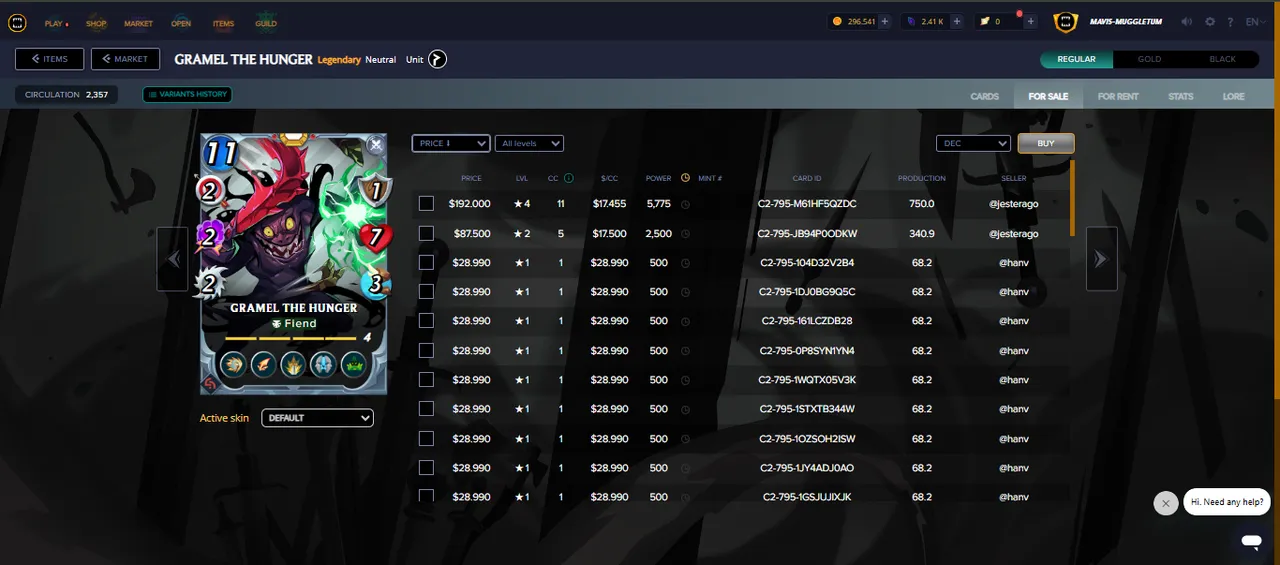Open seller @jesterago on the $192.000 row

coord(1014,204)
